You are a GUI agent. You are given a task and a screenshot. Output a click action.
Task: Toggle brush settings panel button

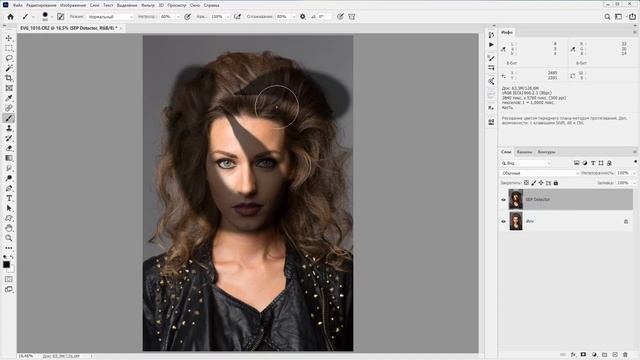(60, 17)
